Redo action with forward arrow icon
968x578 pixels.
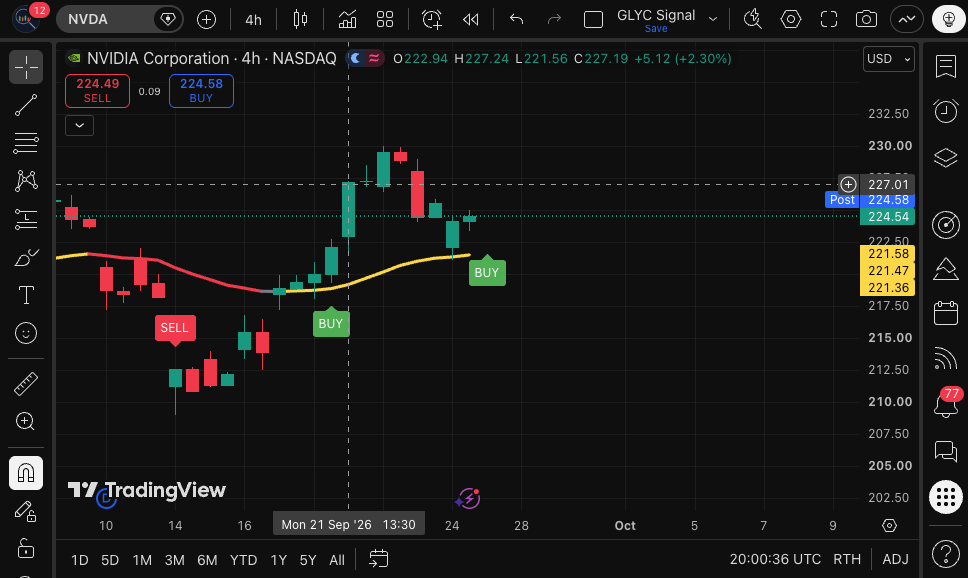(x=554, y=20)
